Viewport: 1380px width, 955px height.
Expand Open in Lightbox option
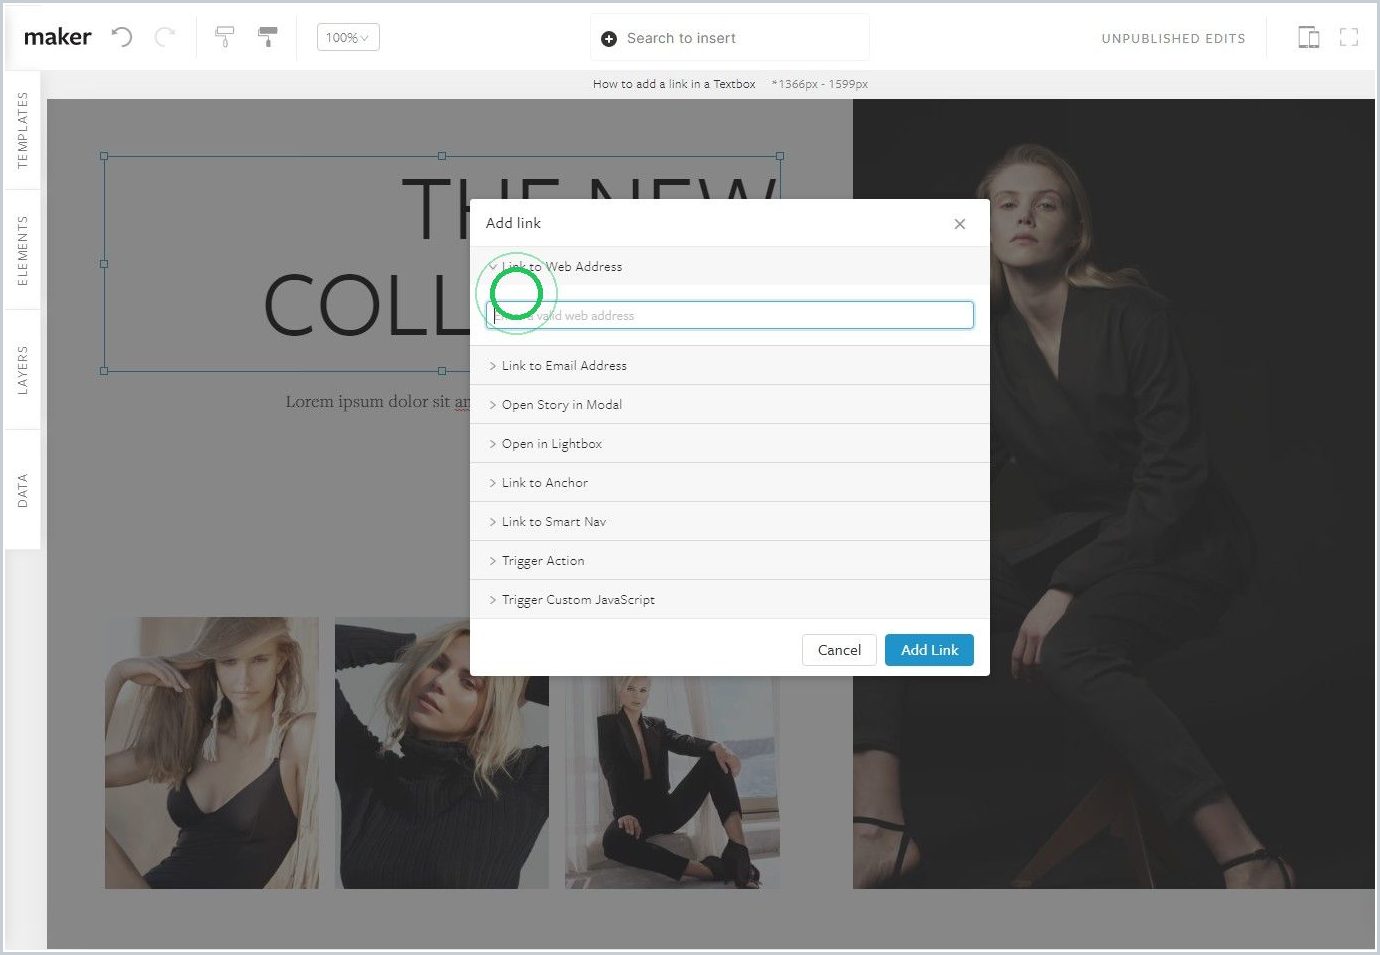(x=730, y=444)
